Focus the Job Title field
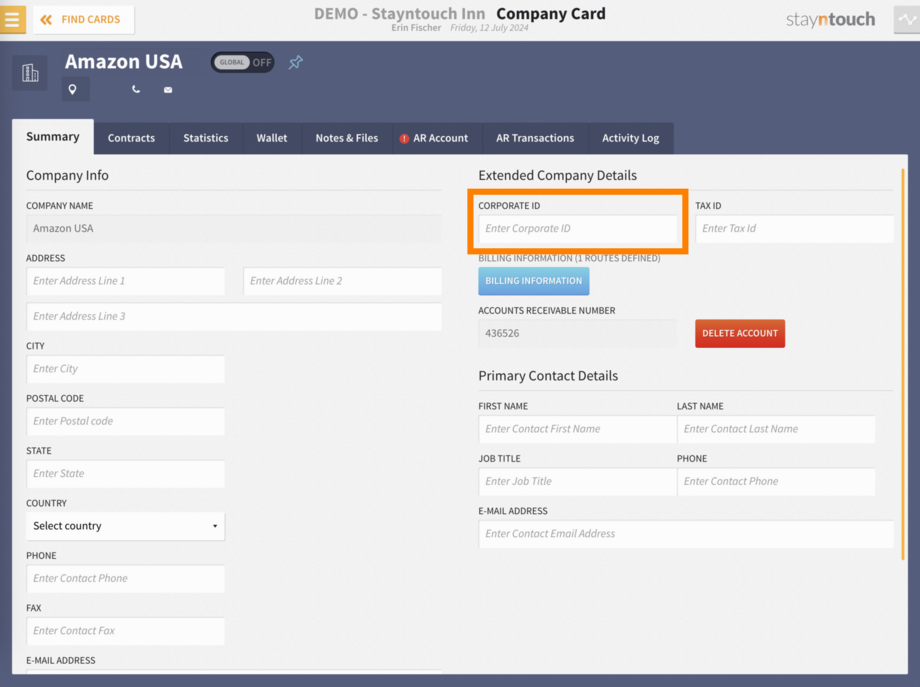Viewport: 920px width, 687px height. coord(577,481)
